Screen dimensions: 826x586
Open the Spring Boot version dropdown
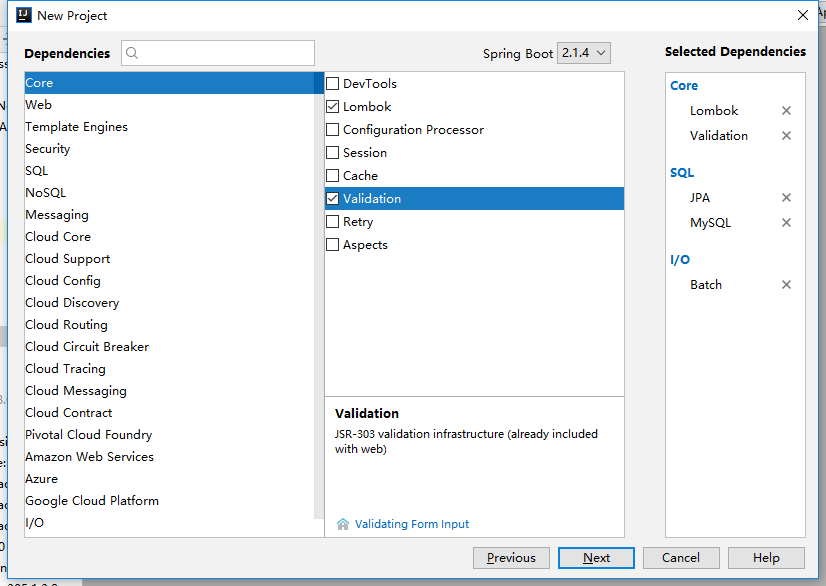pos(584,53)
